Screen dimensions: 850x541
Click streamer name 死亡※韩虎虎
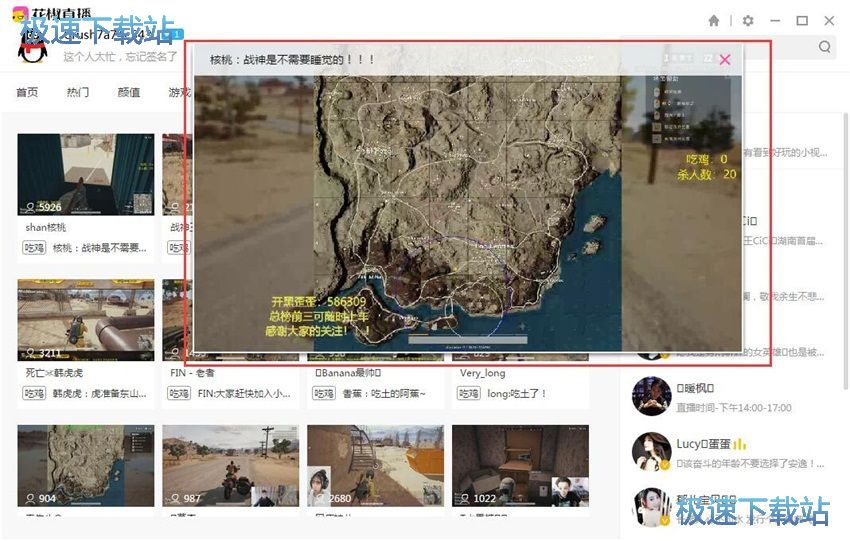pos(54,373)
